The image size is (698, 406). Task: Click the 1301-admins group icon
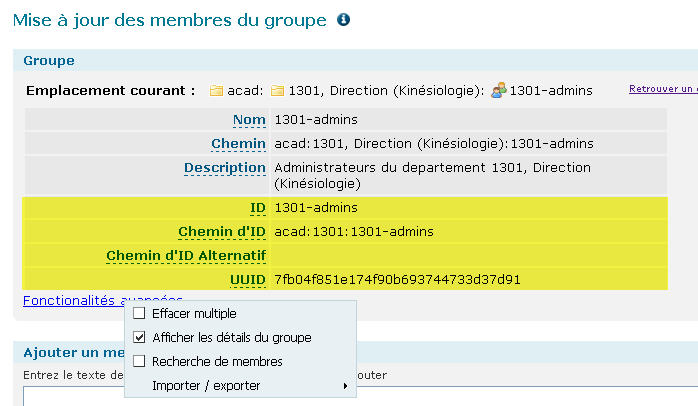(499, 90)
